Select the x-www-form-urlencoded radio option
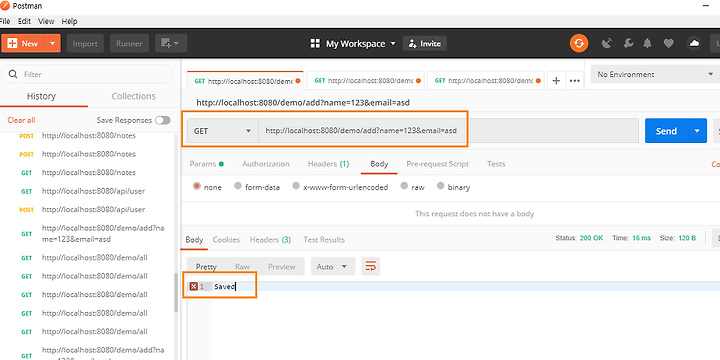 point(296,186)
